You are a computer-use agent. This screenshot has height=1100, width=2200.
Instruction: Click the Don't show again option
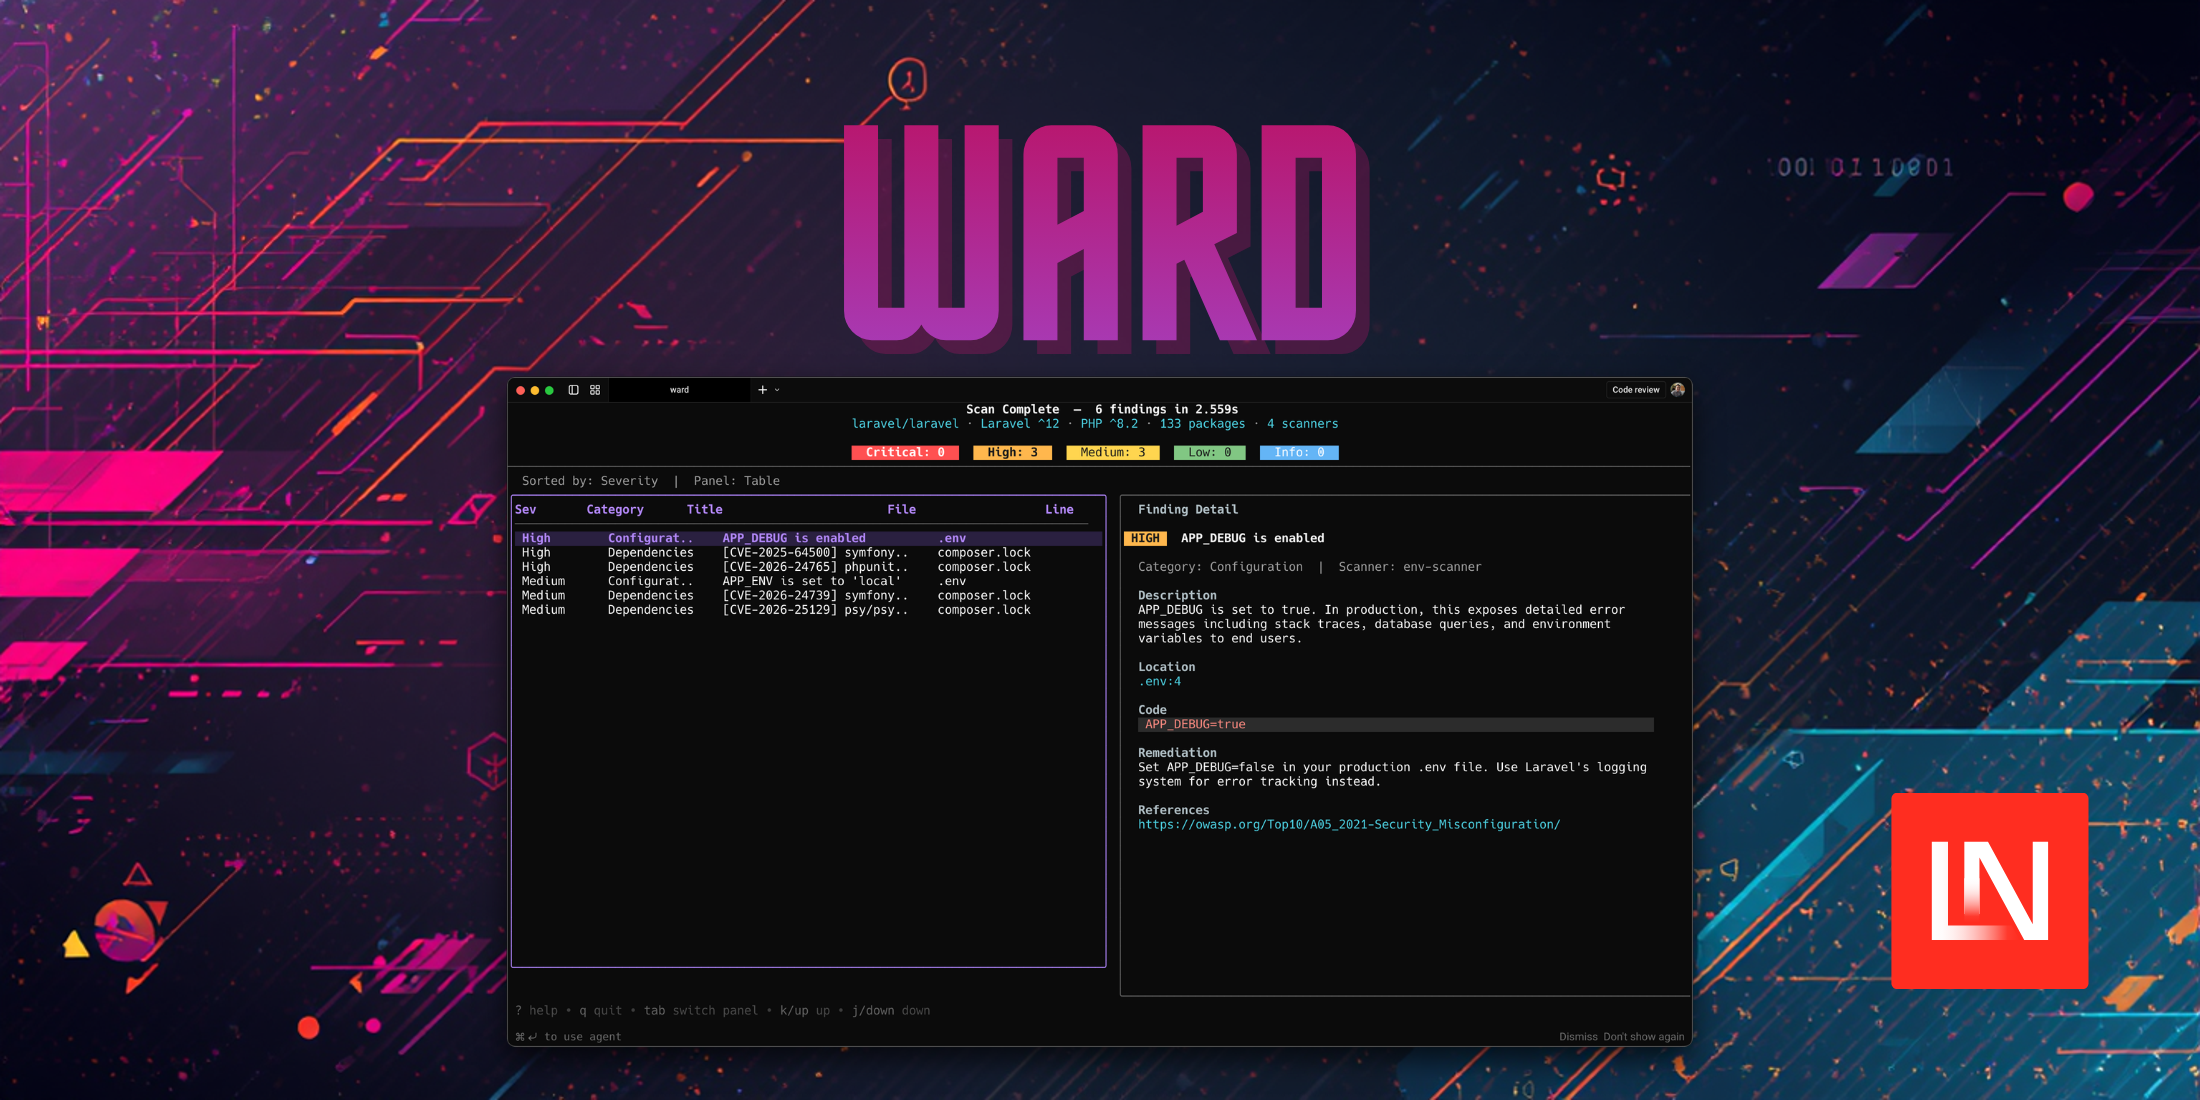1643,1036
